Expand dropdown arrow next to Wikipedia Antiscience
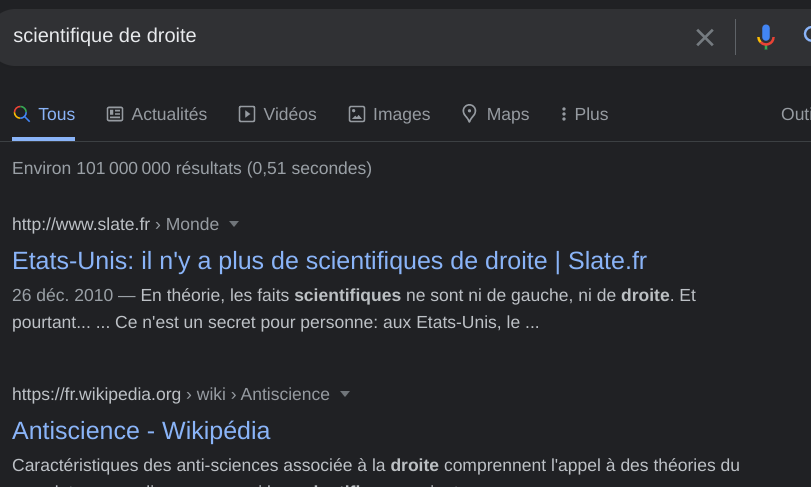 pos(345,394)
